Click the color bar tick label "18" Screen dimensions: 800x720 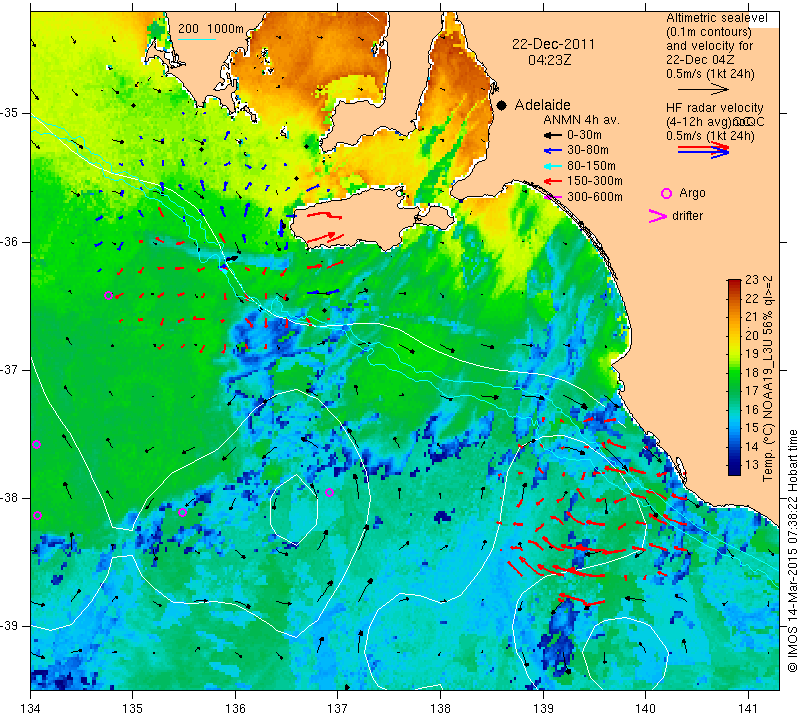point(752,373)
